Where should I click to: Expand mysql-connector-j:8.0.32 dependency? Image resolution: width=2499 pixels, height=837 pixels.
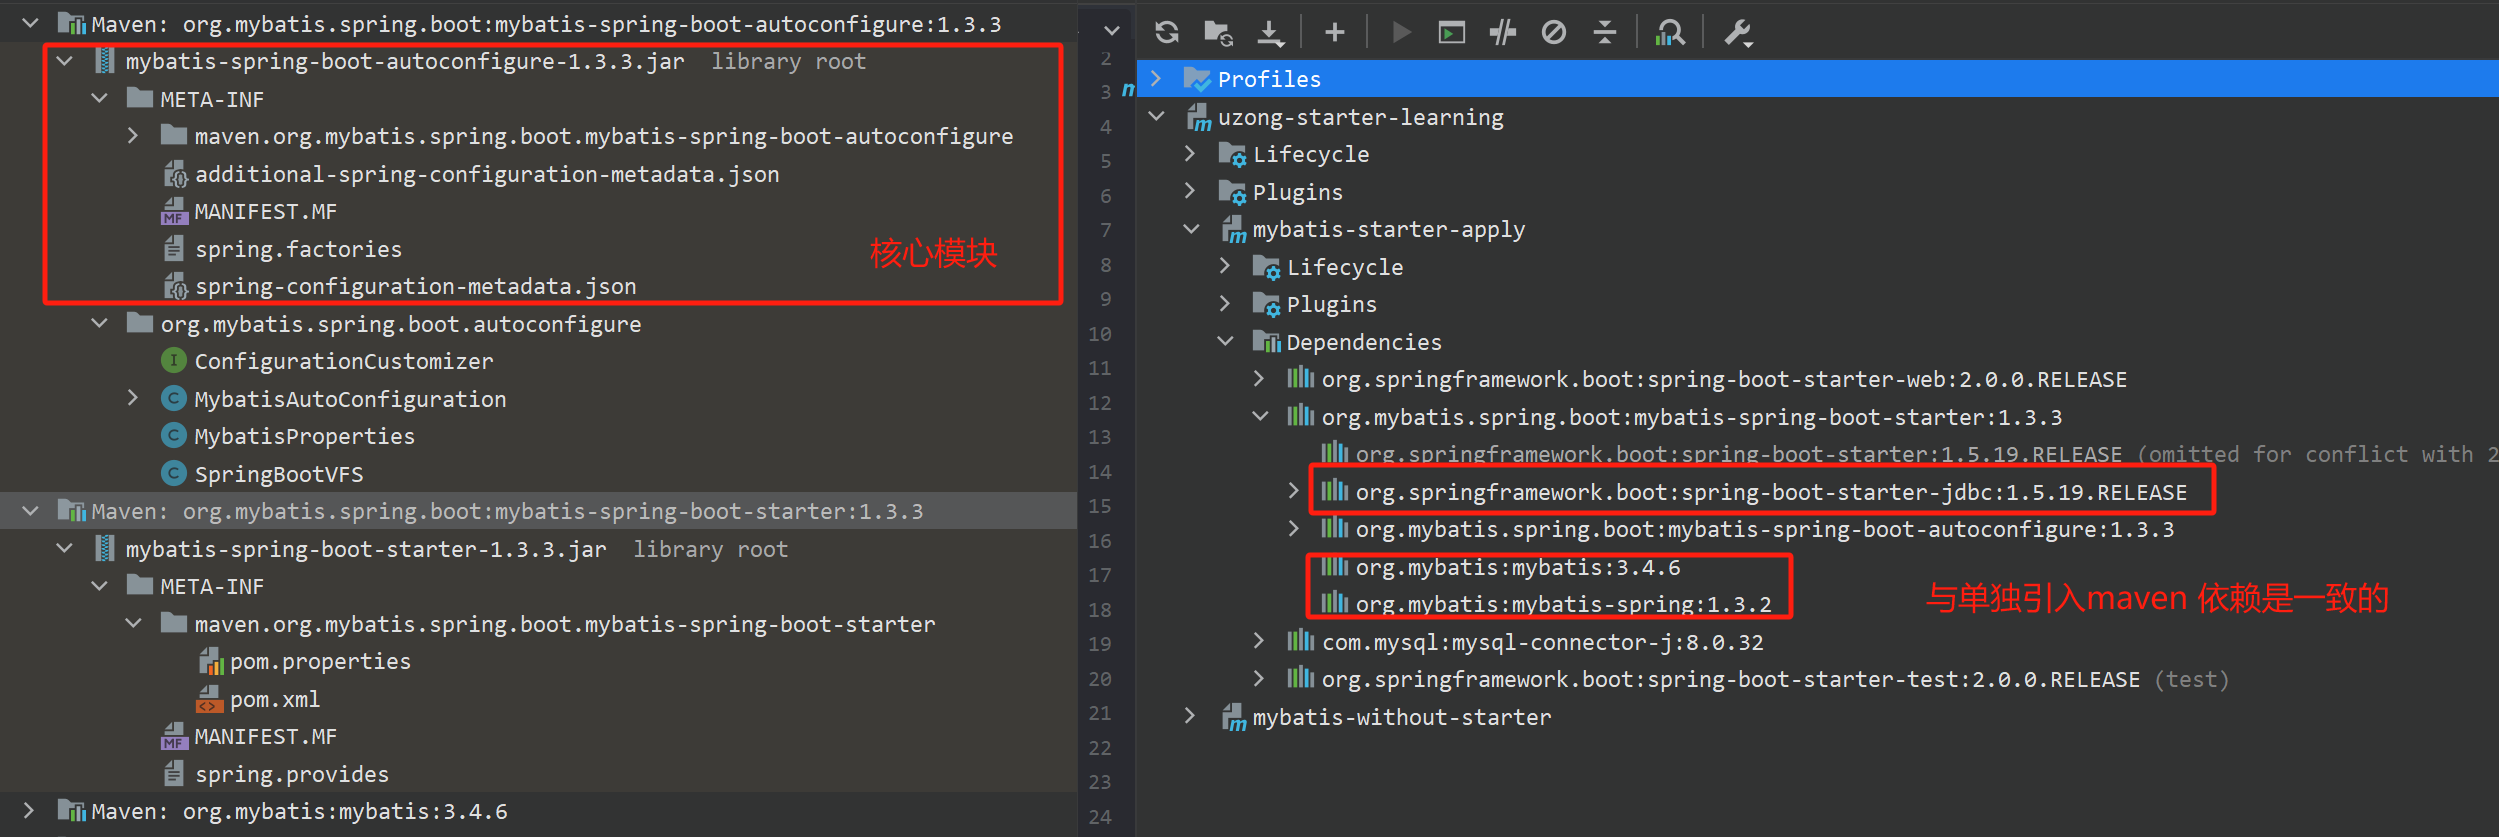click(1260, 640)
